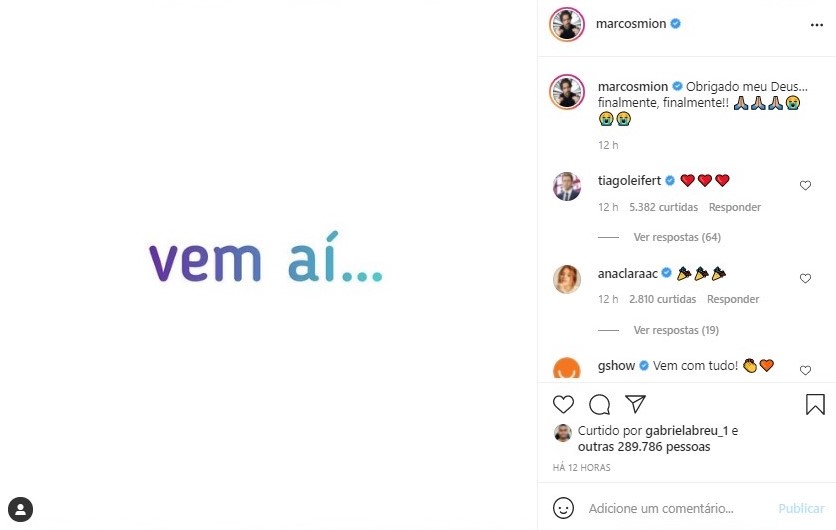Like tiagoleifert's comment
Image resolution: width=836 pixels, height=530 pixels.
pos(805,186)
